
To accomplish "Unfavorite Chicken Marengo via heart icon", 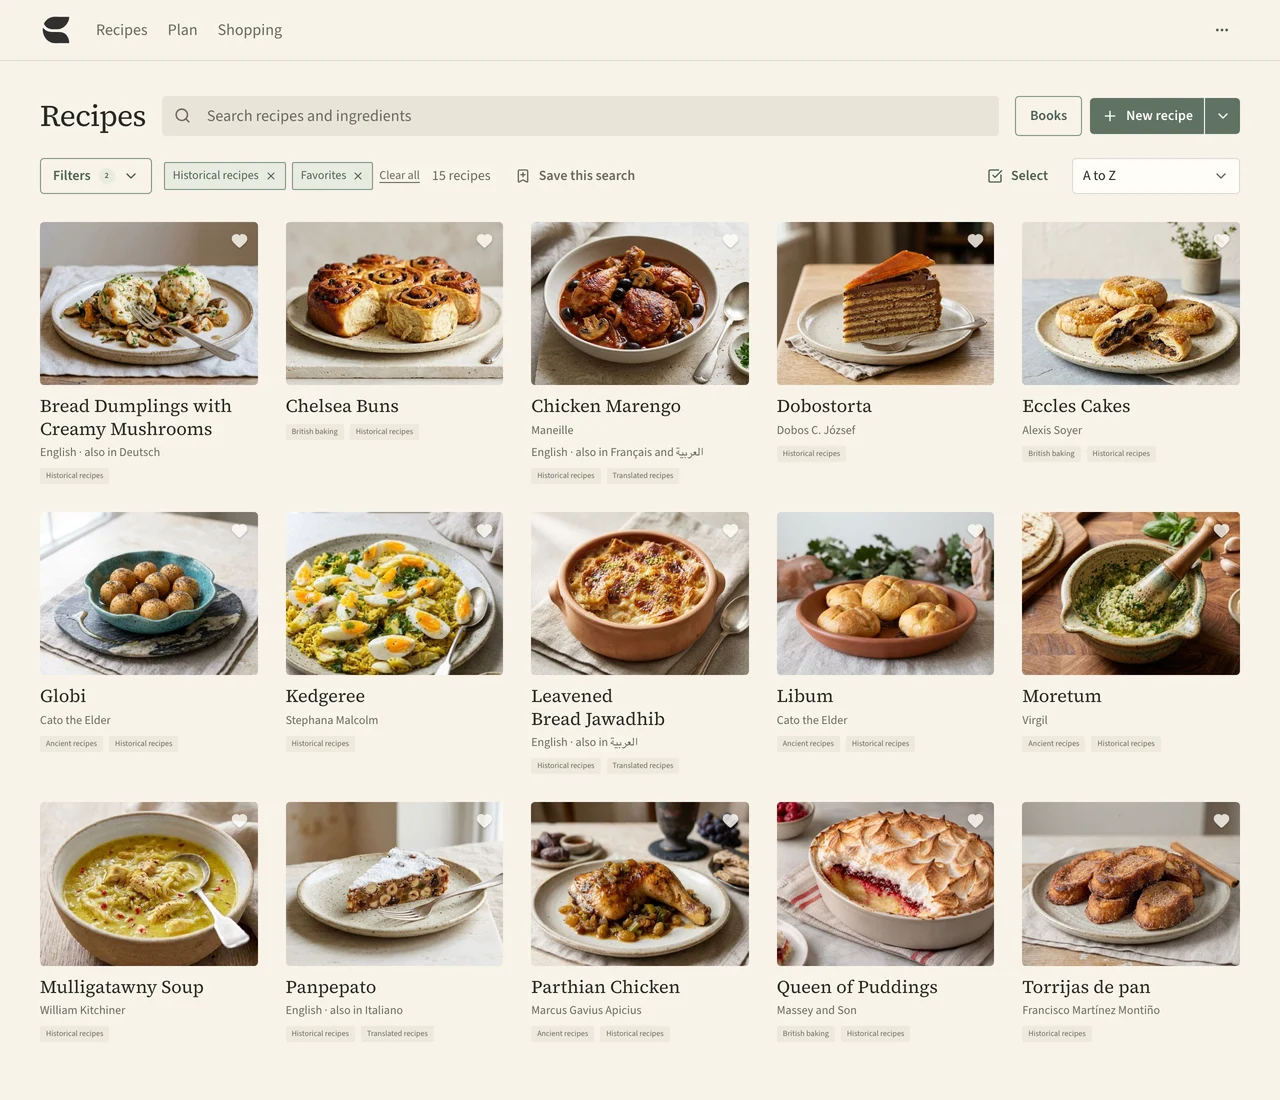I will pyautogui.click(x=730, y=241).
